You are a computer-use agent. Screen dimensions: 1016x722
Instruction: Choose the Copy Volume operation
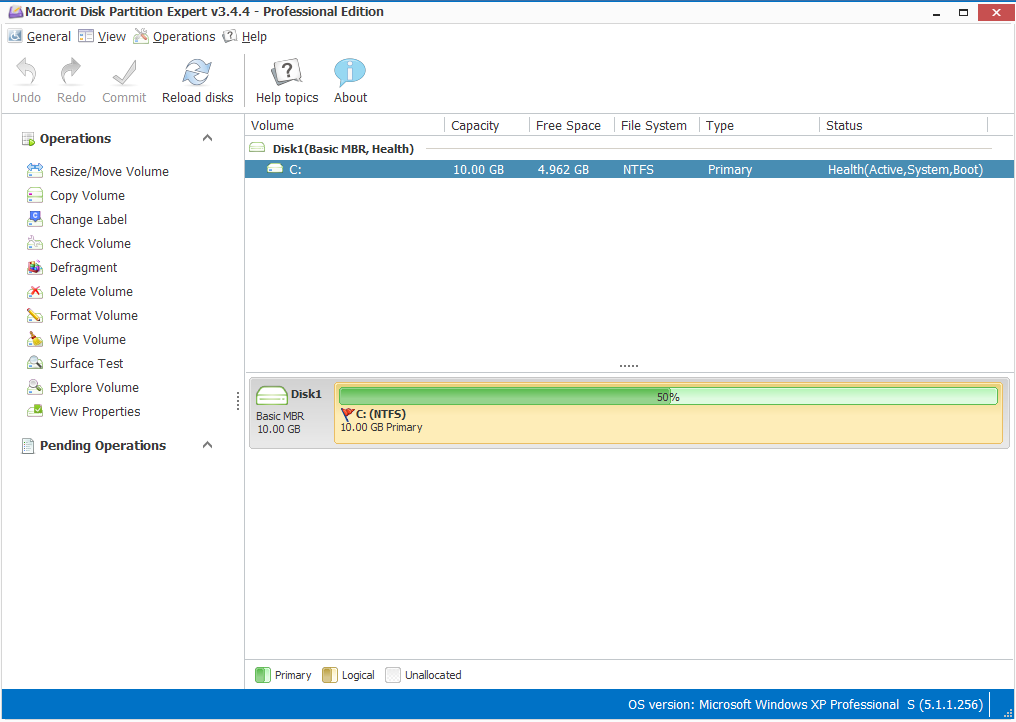click(87, 195)
